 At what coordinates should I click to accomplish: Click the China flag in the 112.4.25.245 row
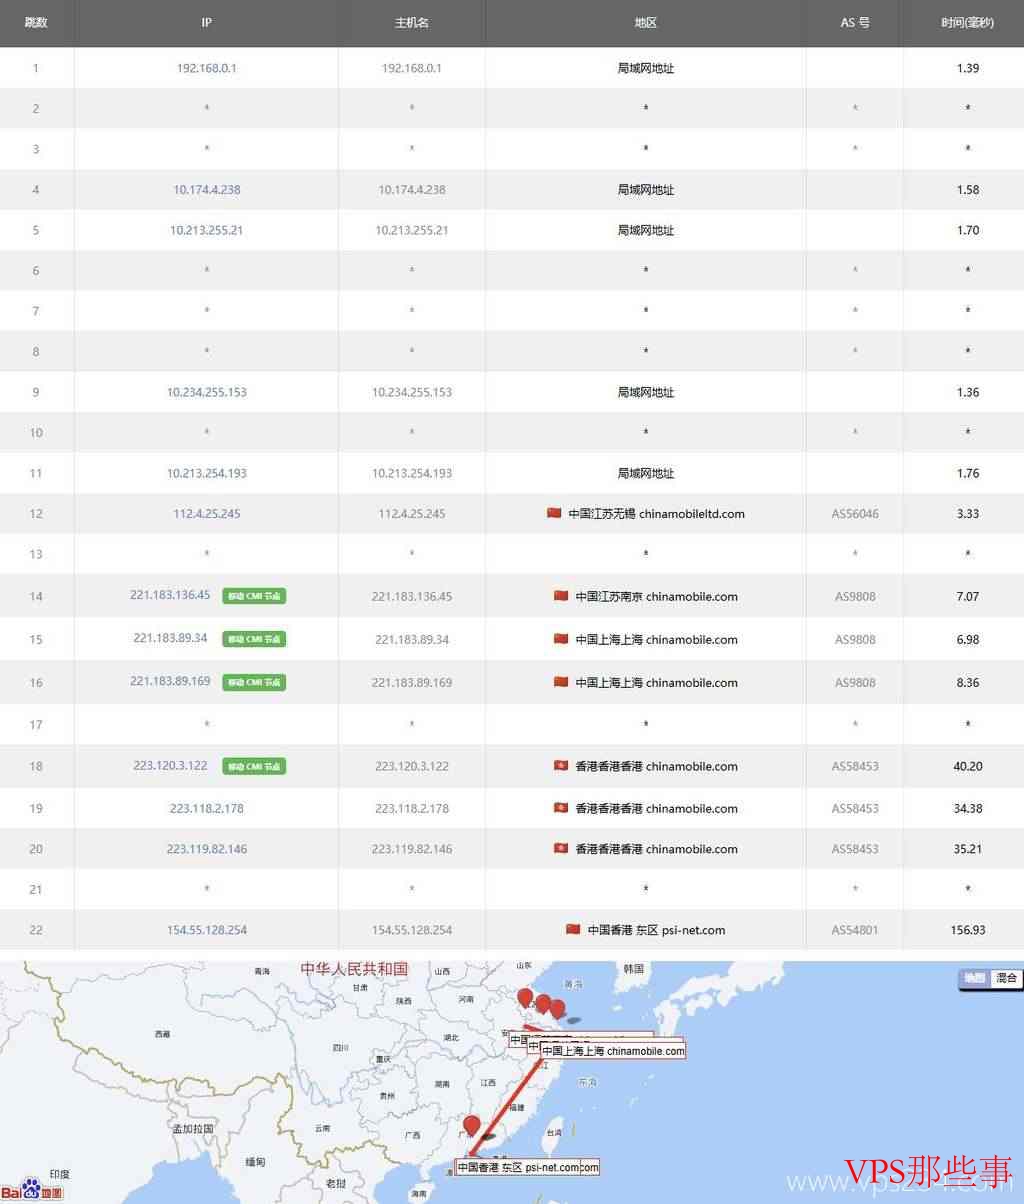click(x=554, y=513)
